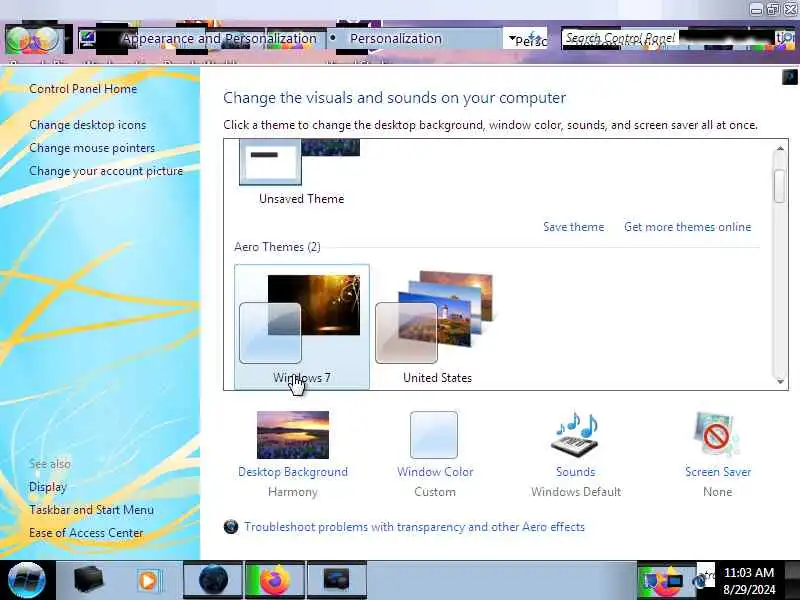This screenshot has height=600, width=800.
Task: Click the back and forward navigation buttons
Action: (x=33, y=39)
